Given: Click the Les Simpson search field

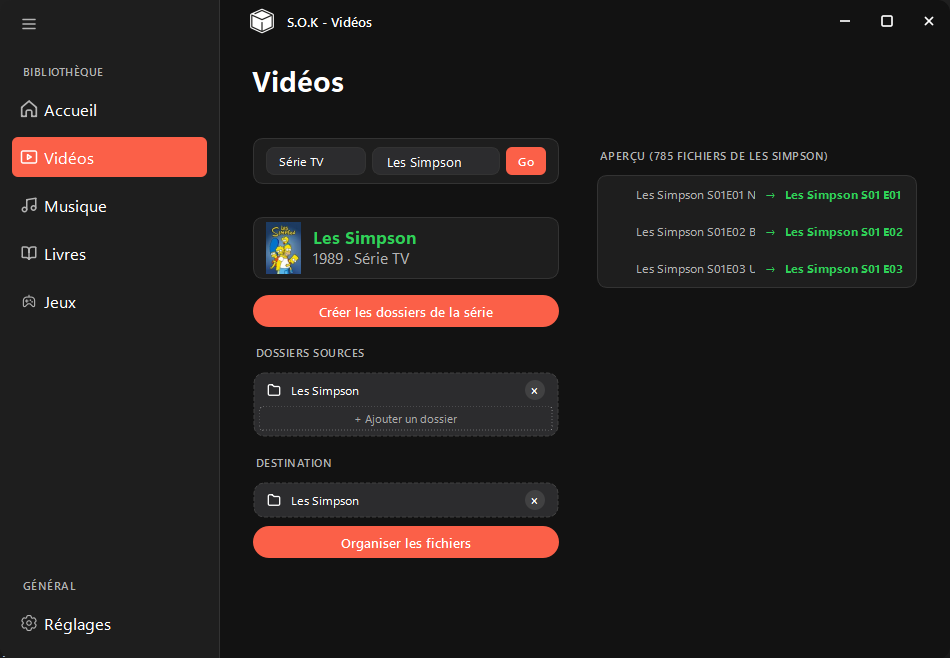Looking at the screenshot, I should 436,162.
